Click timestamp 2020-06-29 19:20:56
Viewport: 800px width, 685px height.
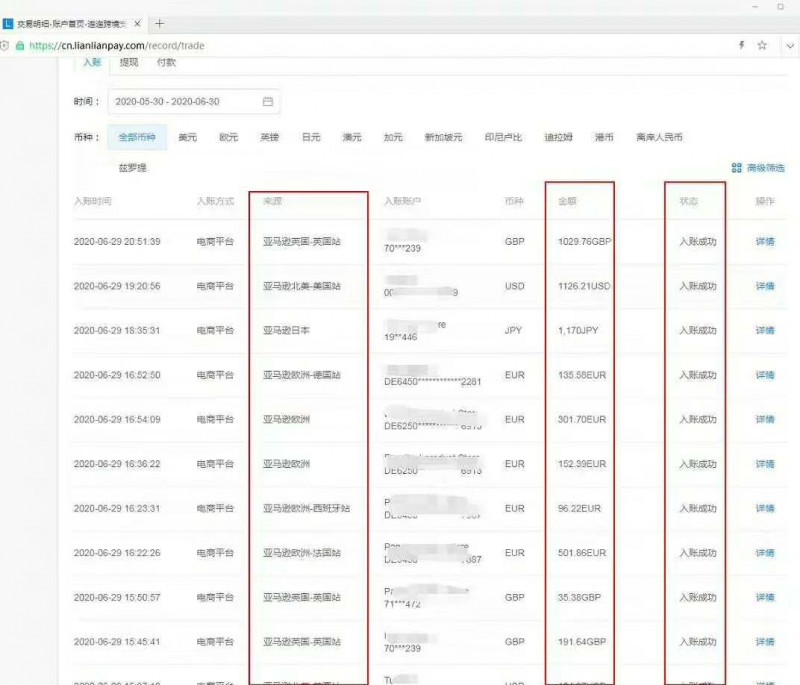(x=117, y=286)
